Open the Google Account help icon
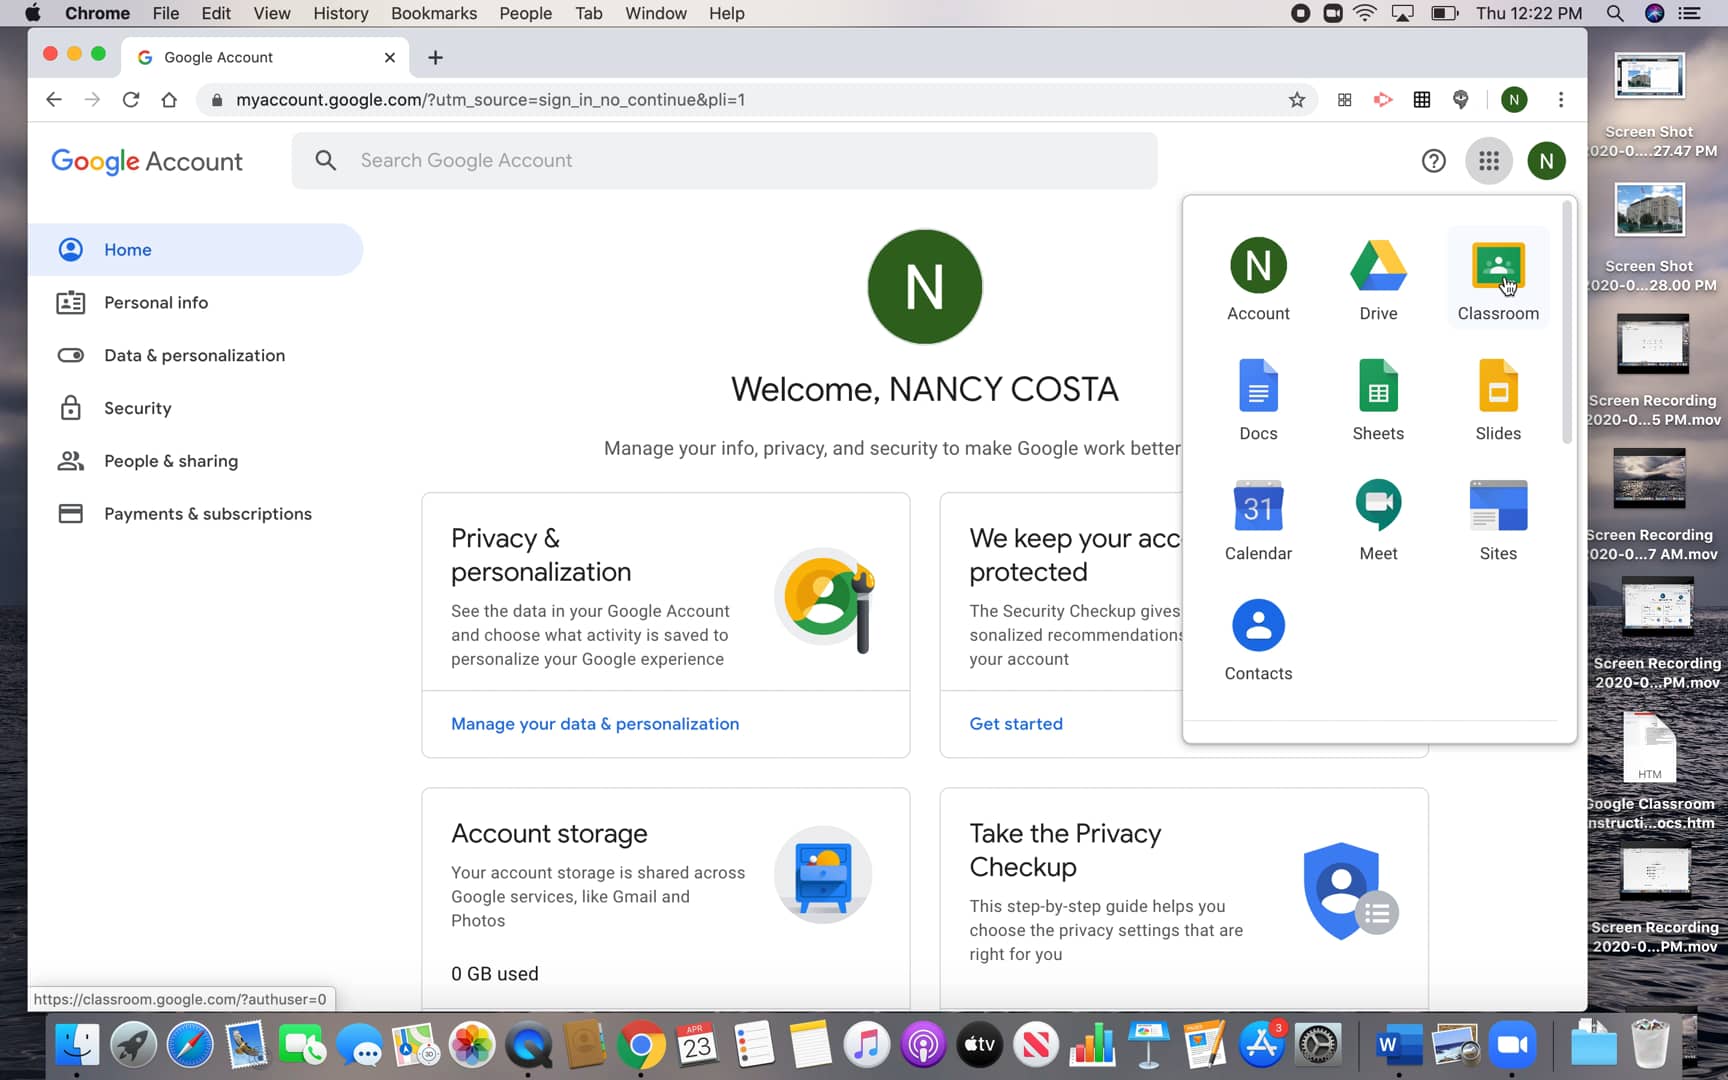The height and width of the screenshot is (1080, 1728). coord(1433,160)
